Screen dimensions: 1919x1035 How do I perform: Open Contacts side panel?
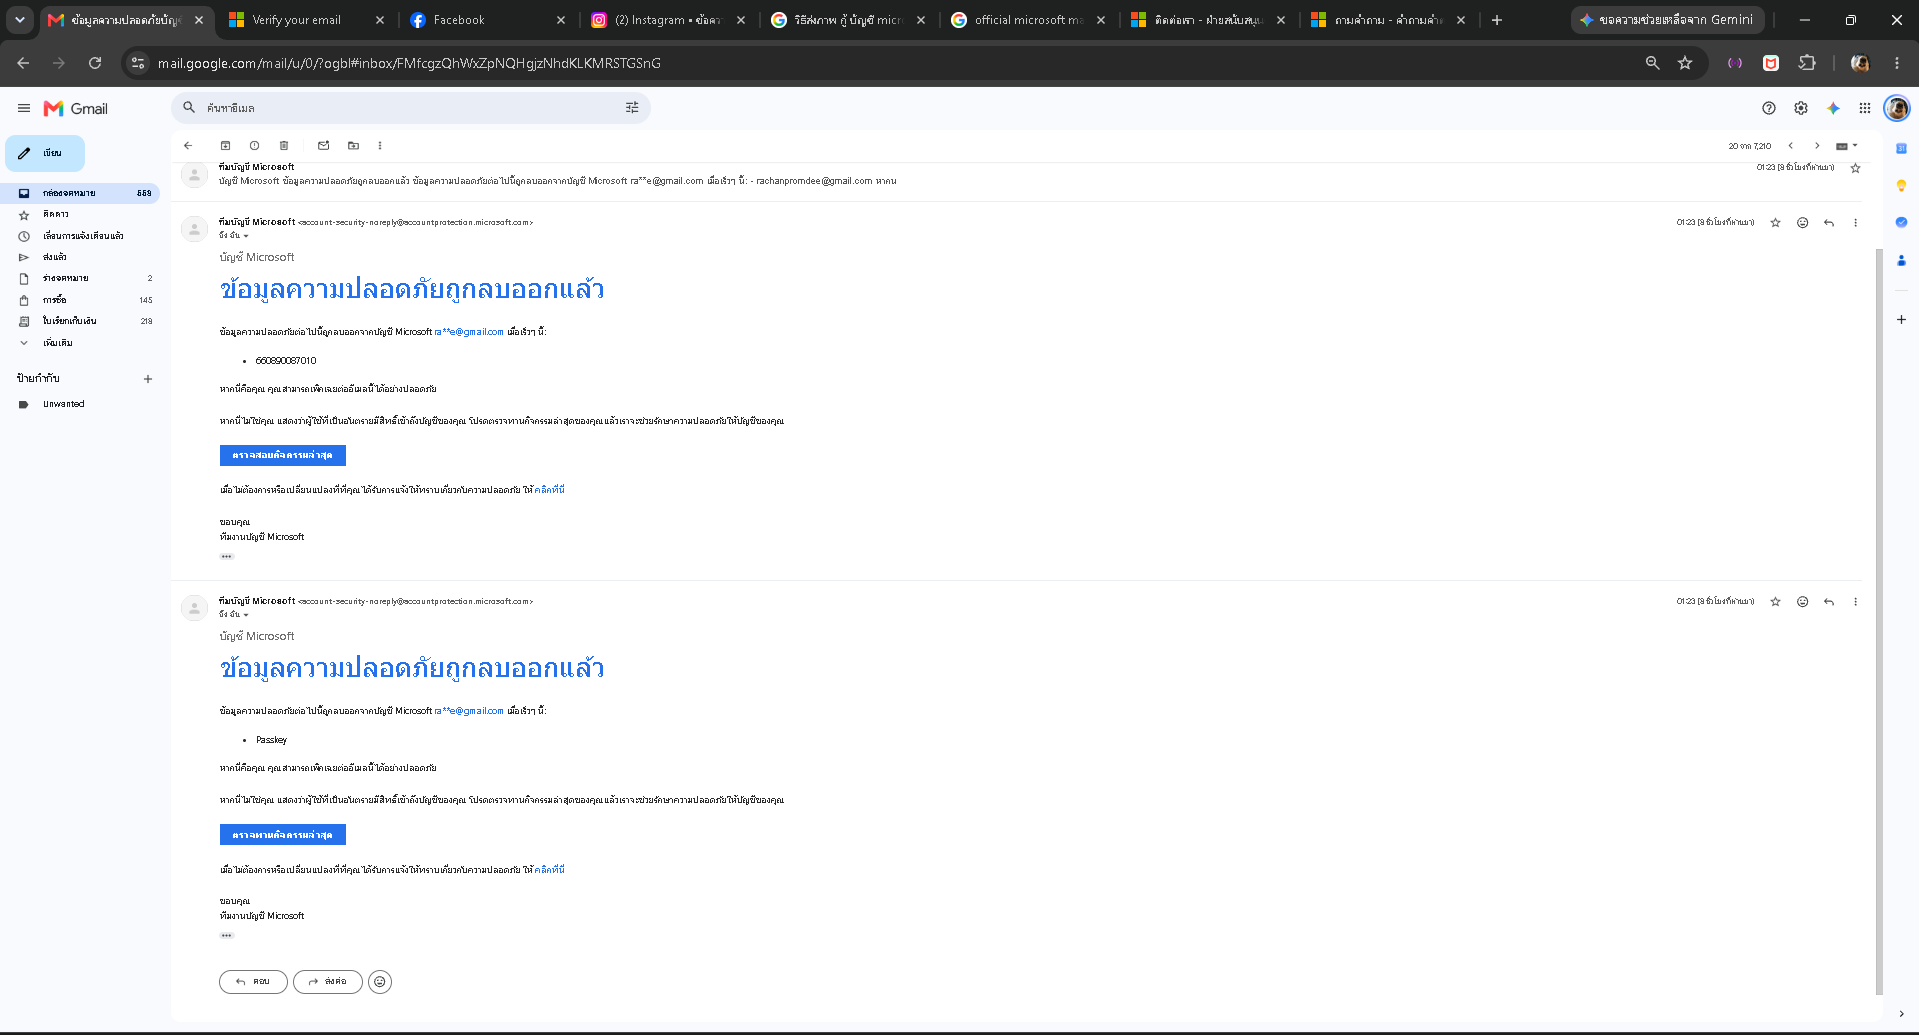tap(1901, 260)
